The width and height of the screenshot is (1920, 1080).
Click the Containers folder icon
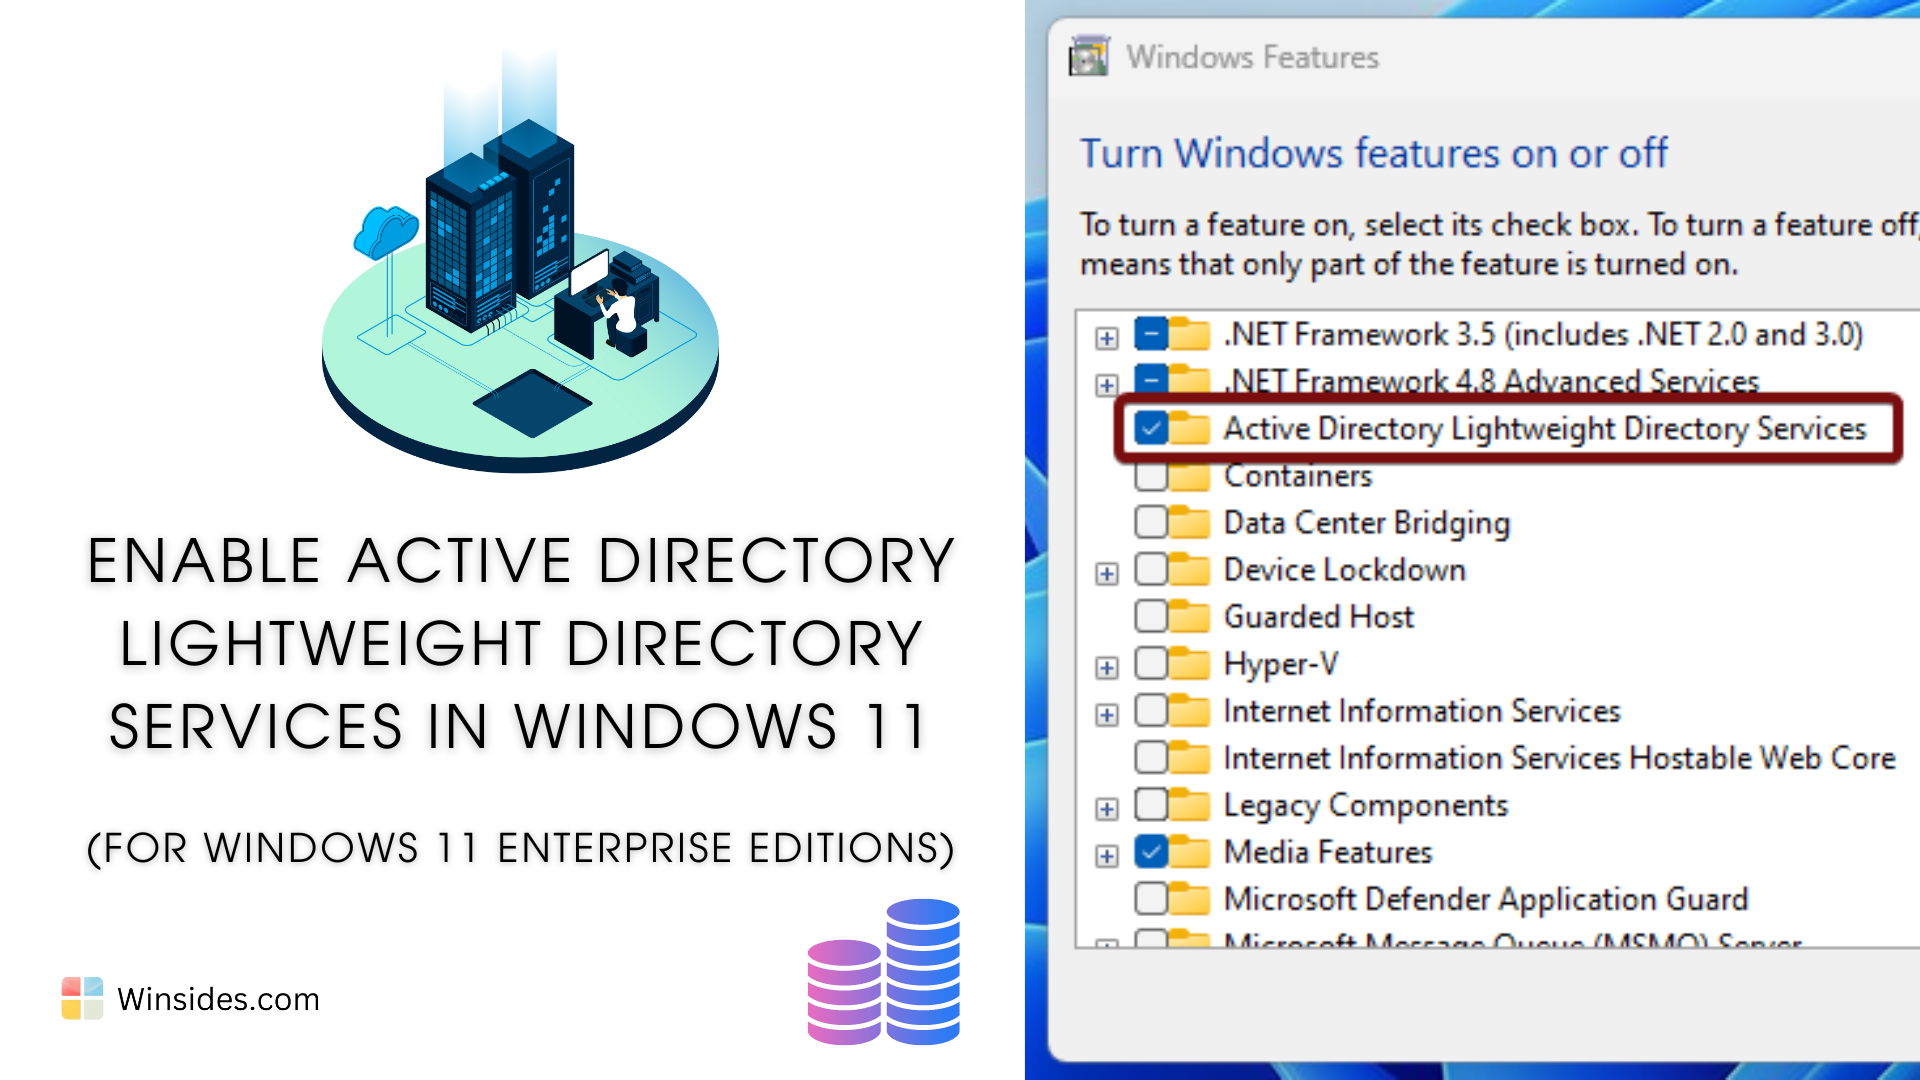point(1190,476)
